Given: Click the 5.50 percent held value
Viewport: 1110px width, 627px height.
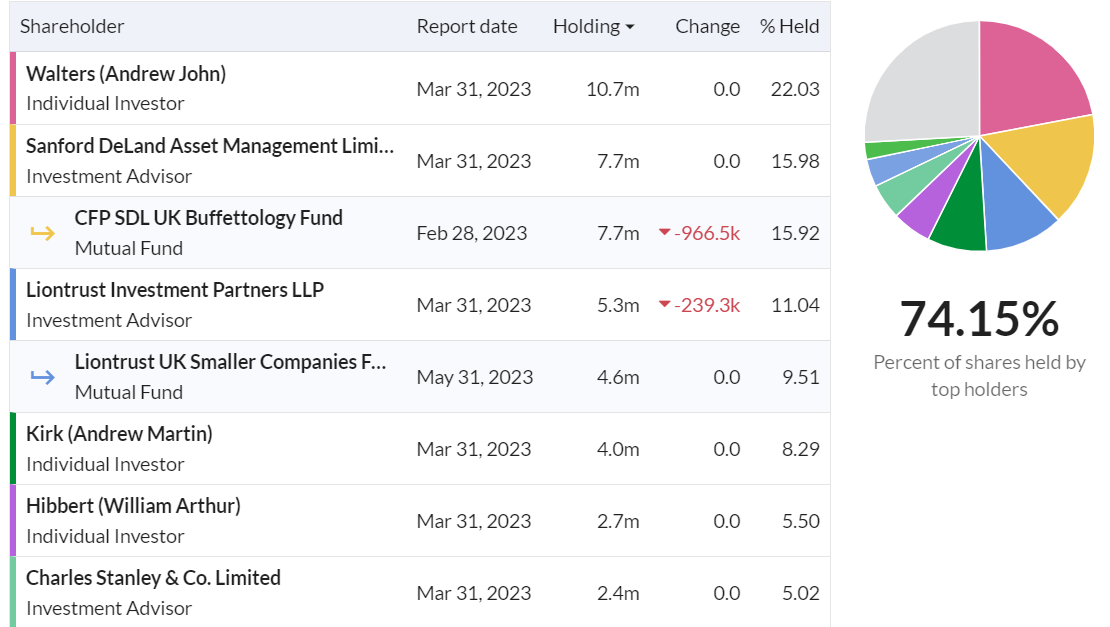Looking at the screenshot, I should (x=801, y=522).
